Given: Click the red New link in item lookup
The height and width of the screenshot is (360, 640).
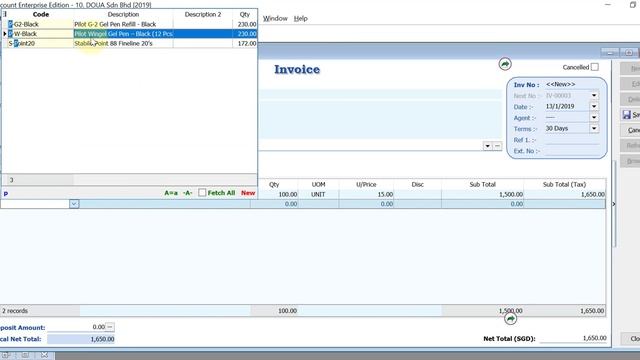Looking at the screenshot, I should pos(248,193).
